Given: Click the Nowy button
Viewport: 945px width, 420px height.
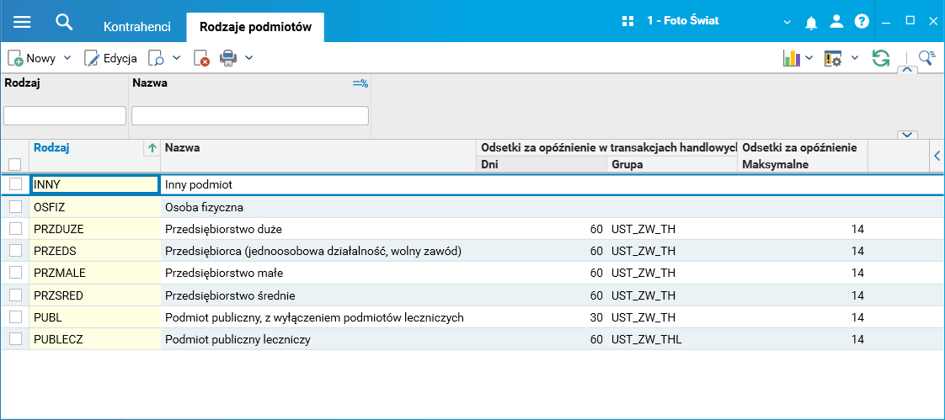Looking at the screenshot, I should (x=32, y=59).
